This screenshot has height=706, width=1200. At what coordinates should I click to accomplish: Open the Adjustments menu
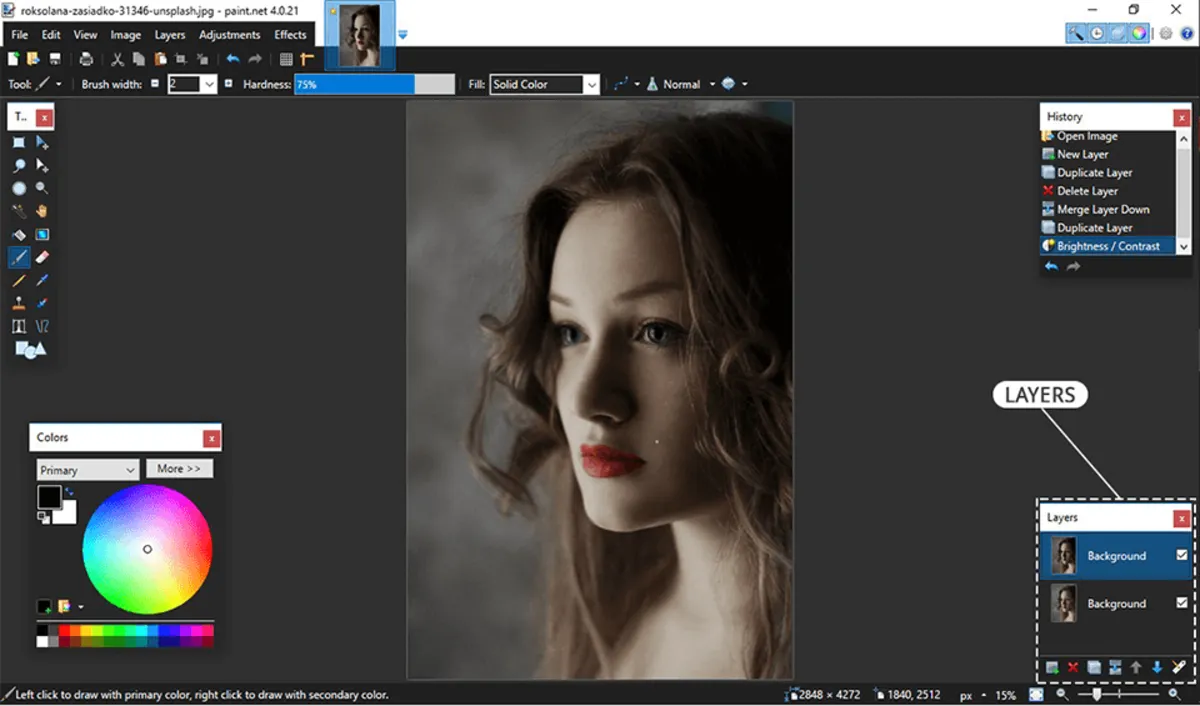tap(229, 34)
